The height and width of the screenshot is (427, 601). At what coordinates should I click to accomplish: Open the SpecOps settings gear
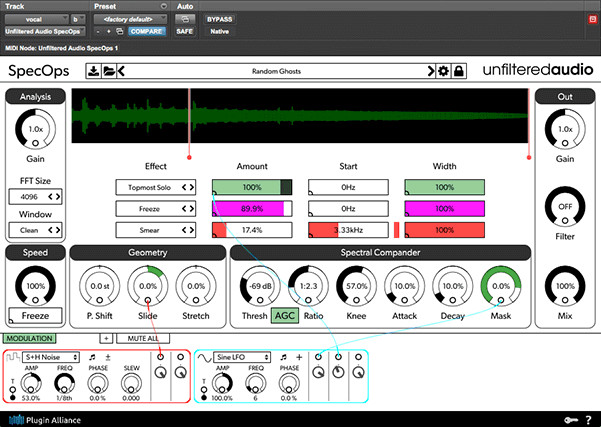pos(443,71)
